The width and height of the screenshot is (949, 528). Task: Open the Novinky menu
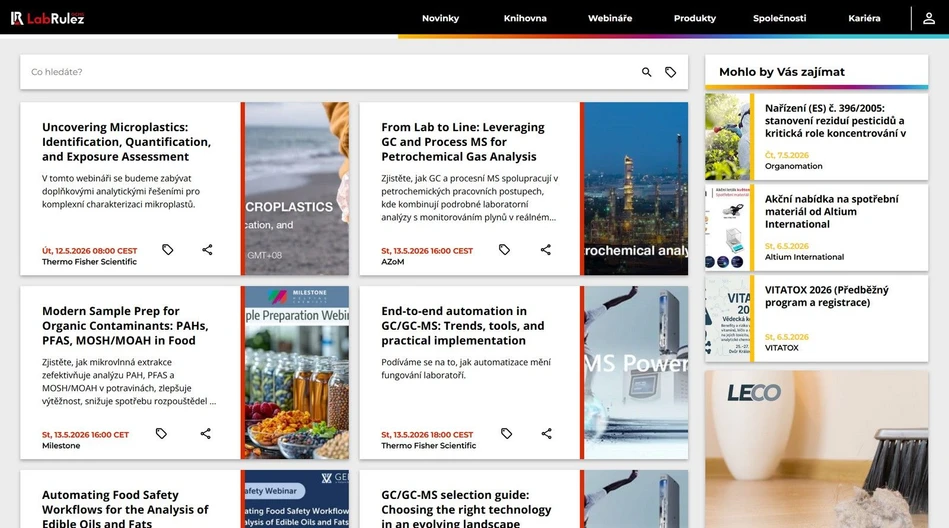coord(441,18)
